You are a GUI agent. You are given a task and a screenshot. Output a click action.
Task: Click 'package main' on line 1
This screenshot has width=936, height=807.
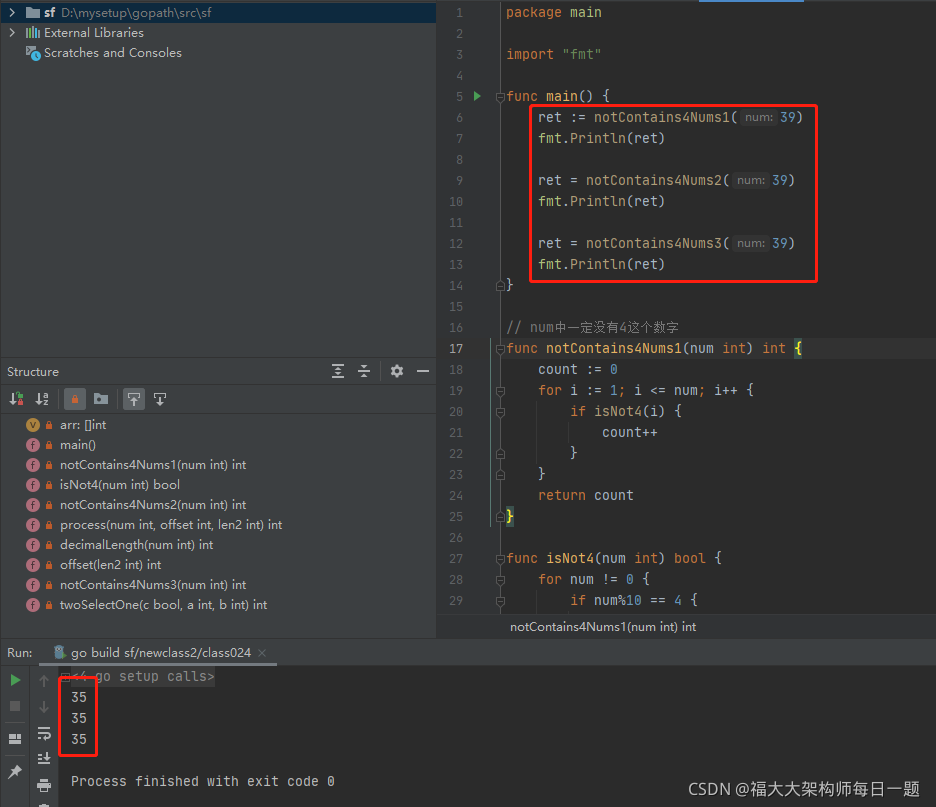click(x=554, y=13)
